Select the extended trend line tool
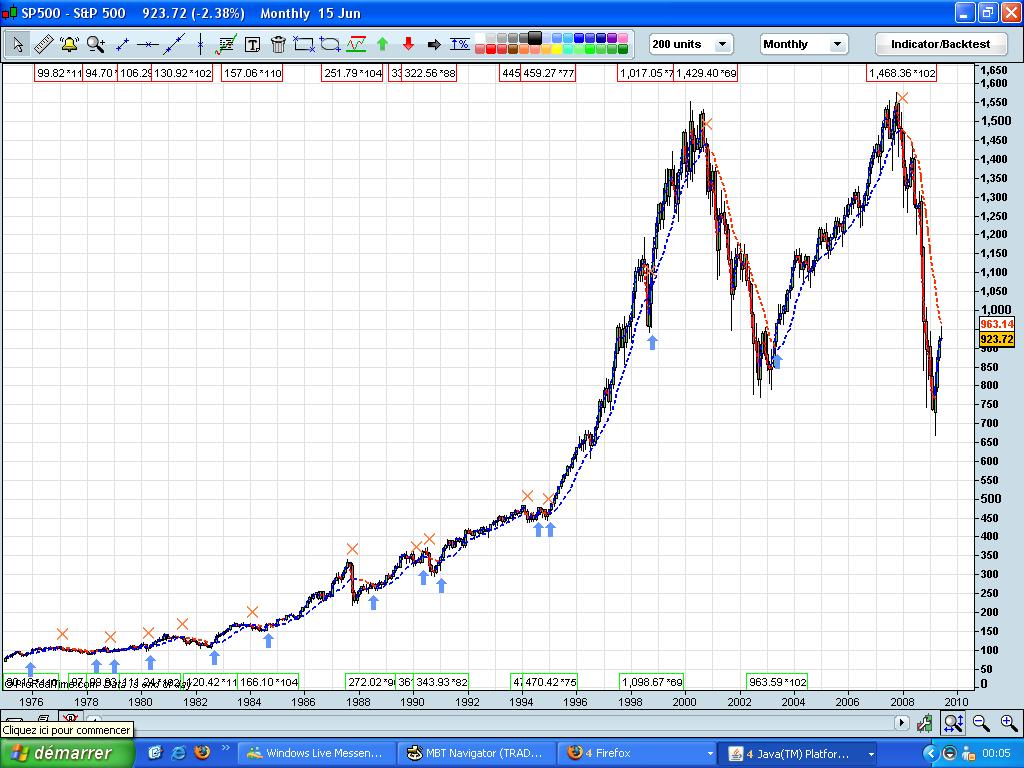 pyautogui.click(x=174, y=44)
